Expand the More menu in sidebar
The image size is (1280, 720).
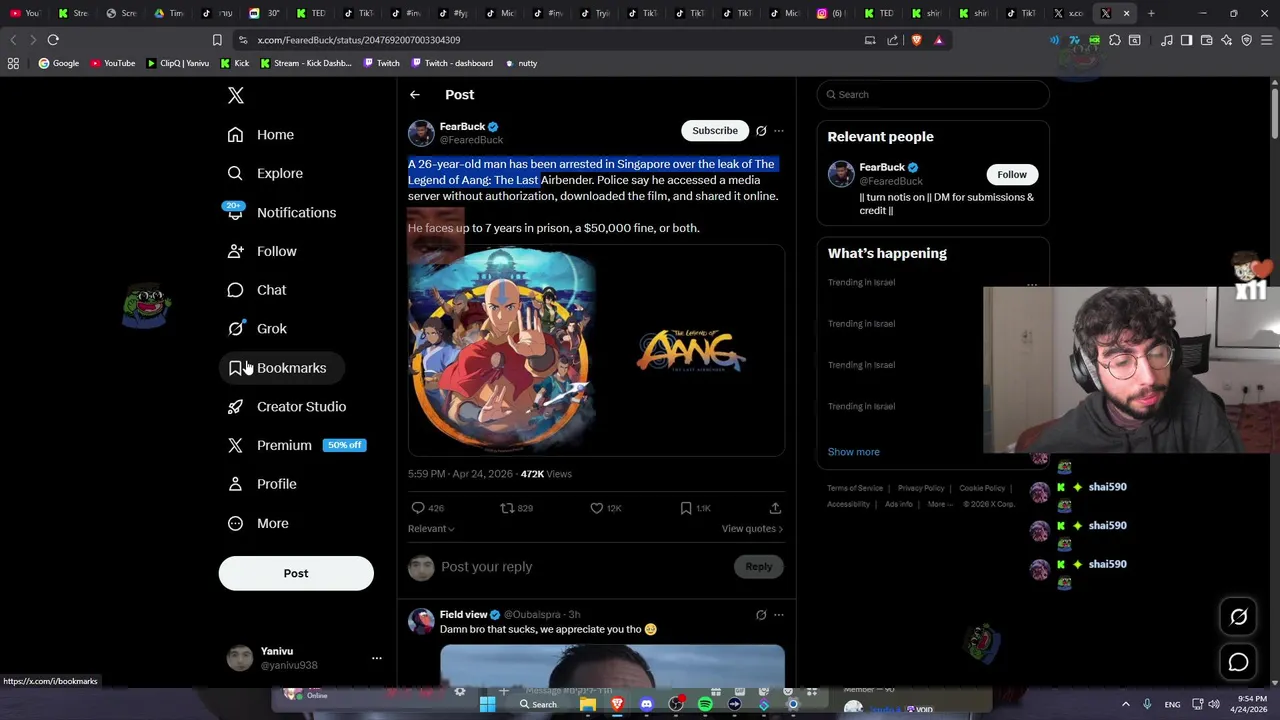coord(258,523)
